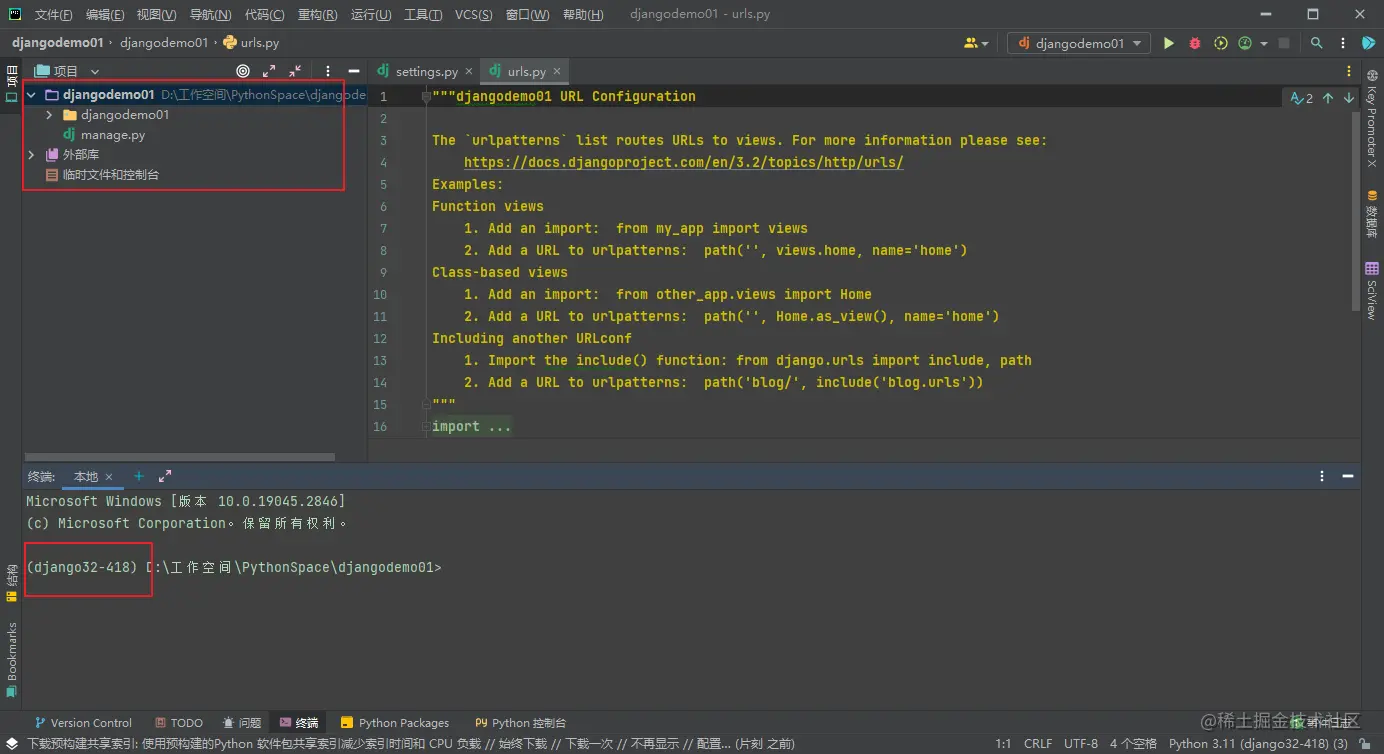The image size is (1384, 754).
Task: Open terminal panel options menu
Action: [1322, 477]
